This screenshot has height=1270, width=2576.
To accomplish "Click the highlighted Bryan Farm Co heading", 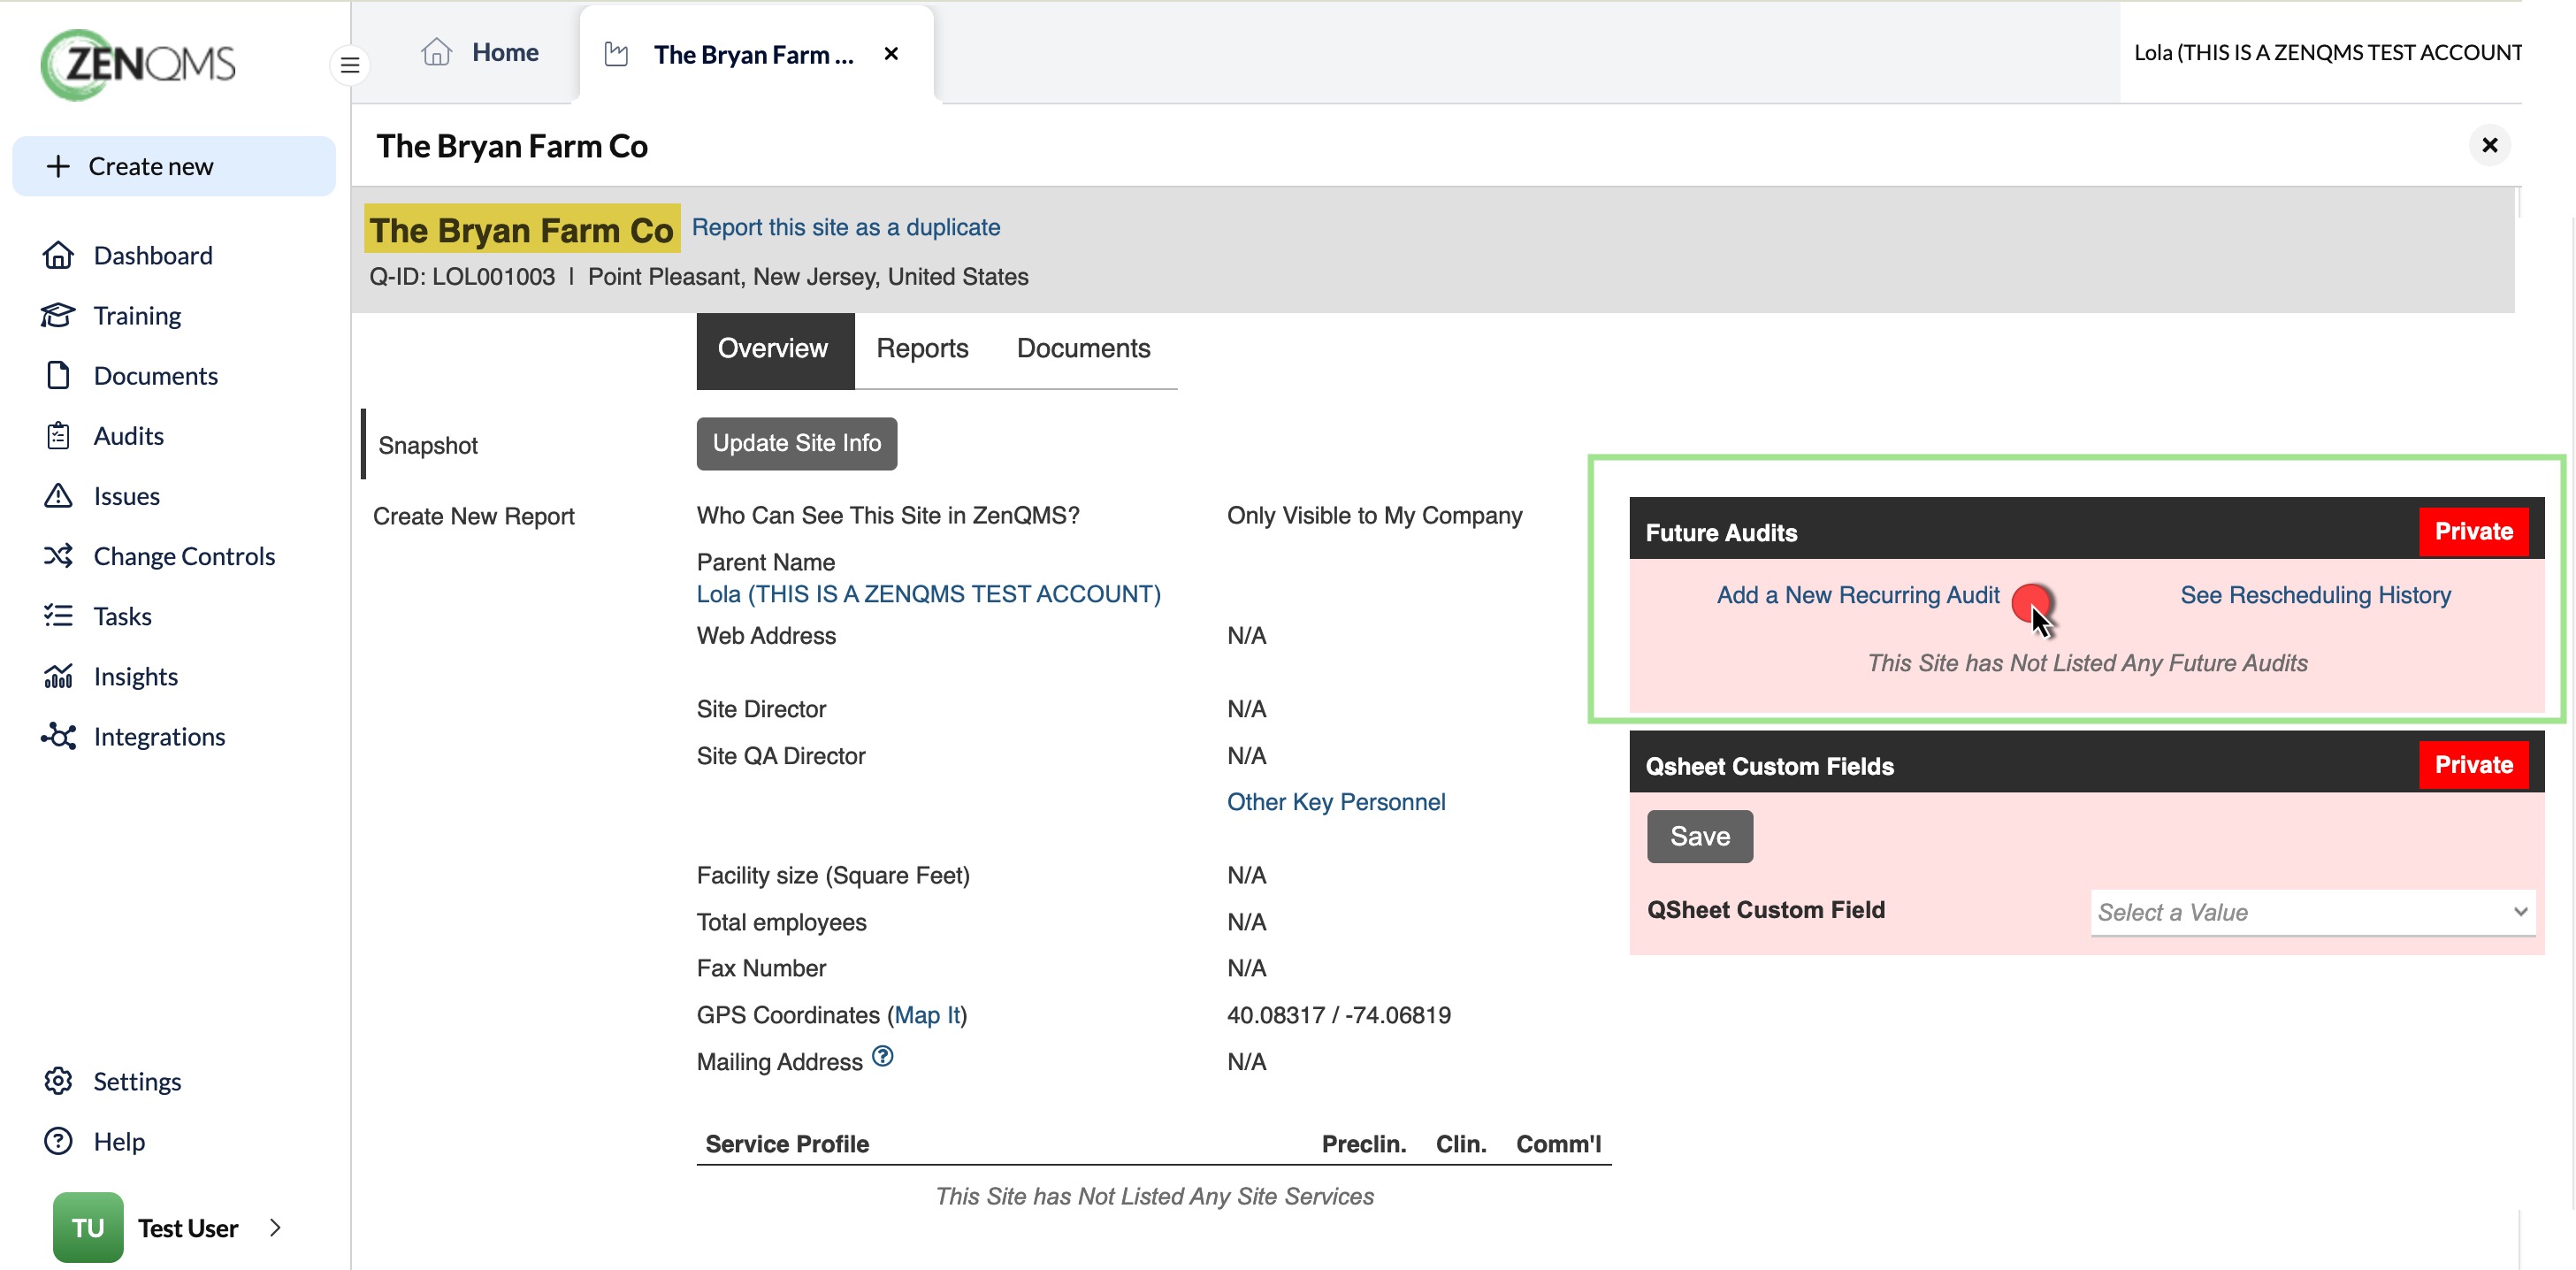I will [522, 229].
